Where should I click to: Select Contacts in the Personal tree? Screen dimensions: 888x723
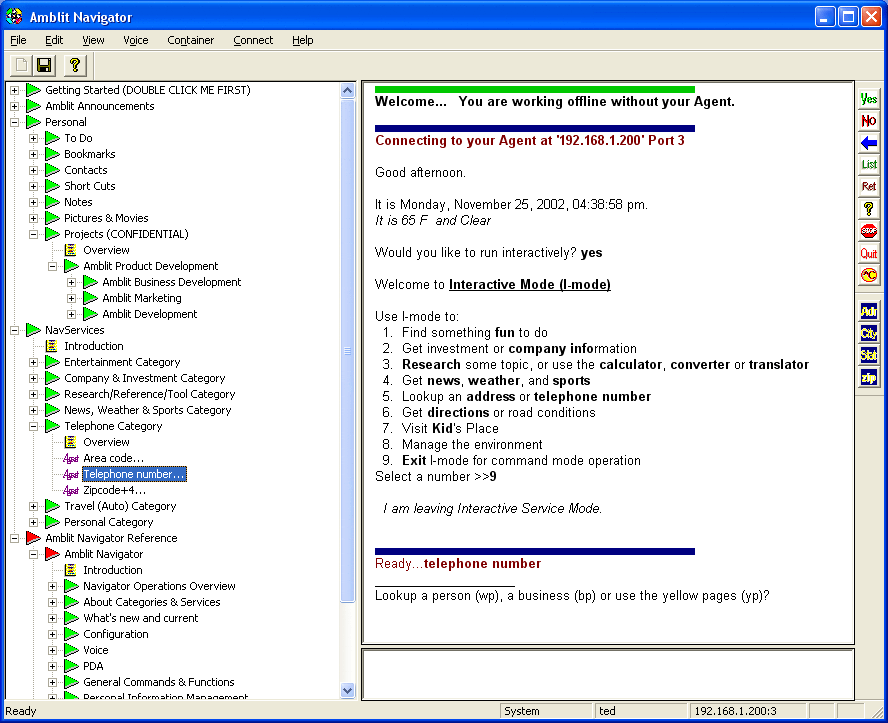coord(86,170)
